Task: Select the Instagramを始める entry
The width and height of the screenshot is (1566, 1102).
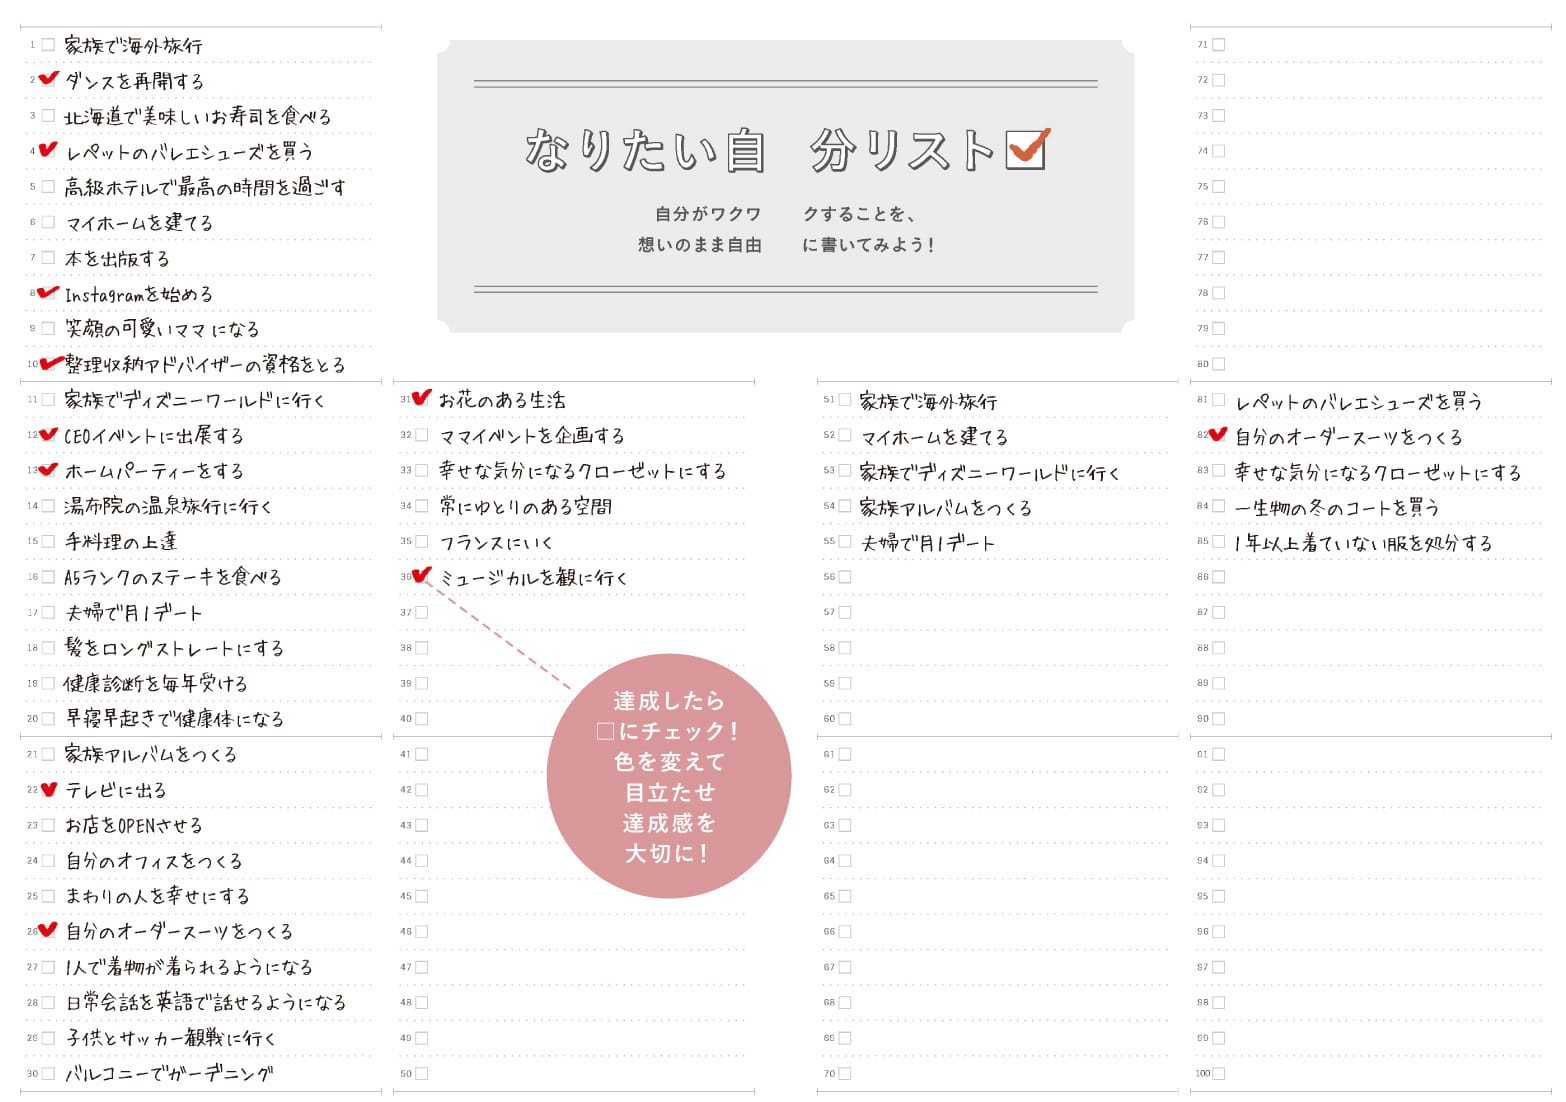Action: (139, 294)
